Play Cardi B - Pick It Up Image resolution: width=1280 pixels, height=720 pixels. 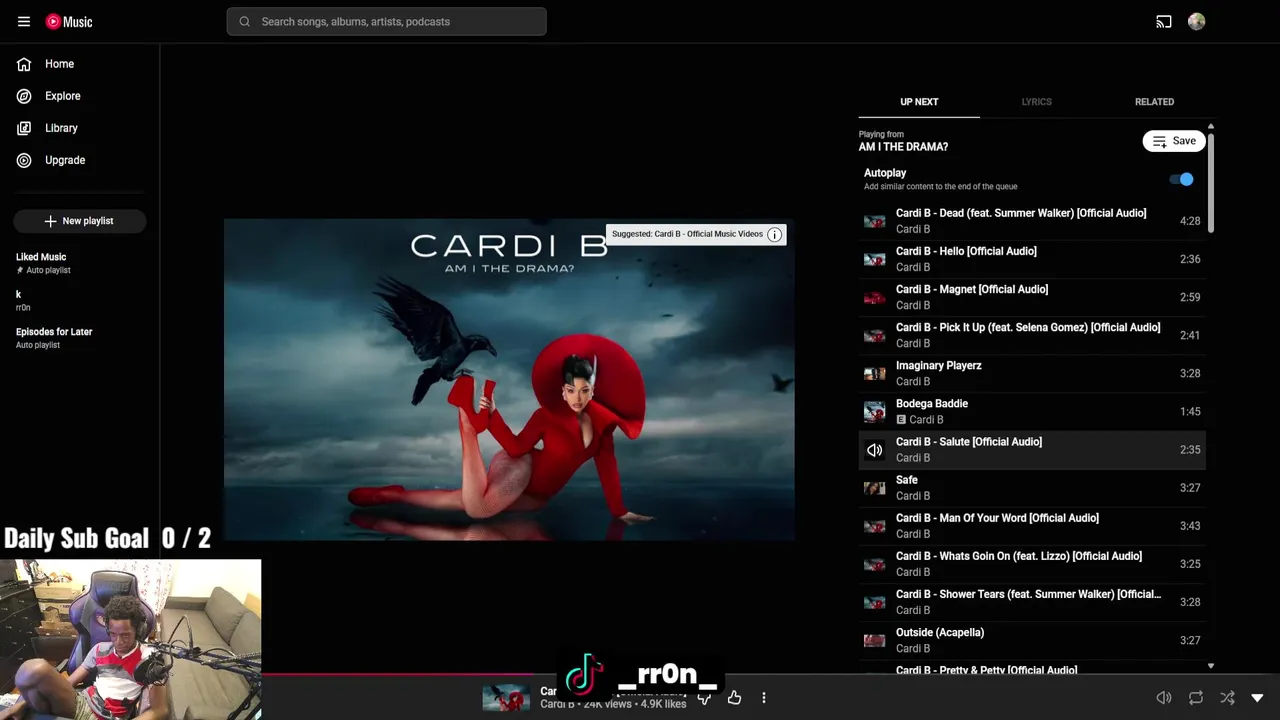[1032, 335]
